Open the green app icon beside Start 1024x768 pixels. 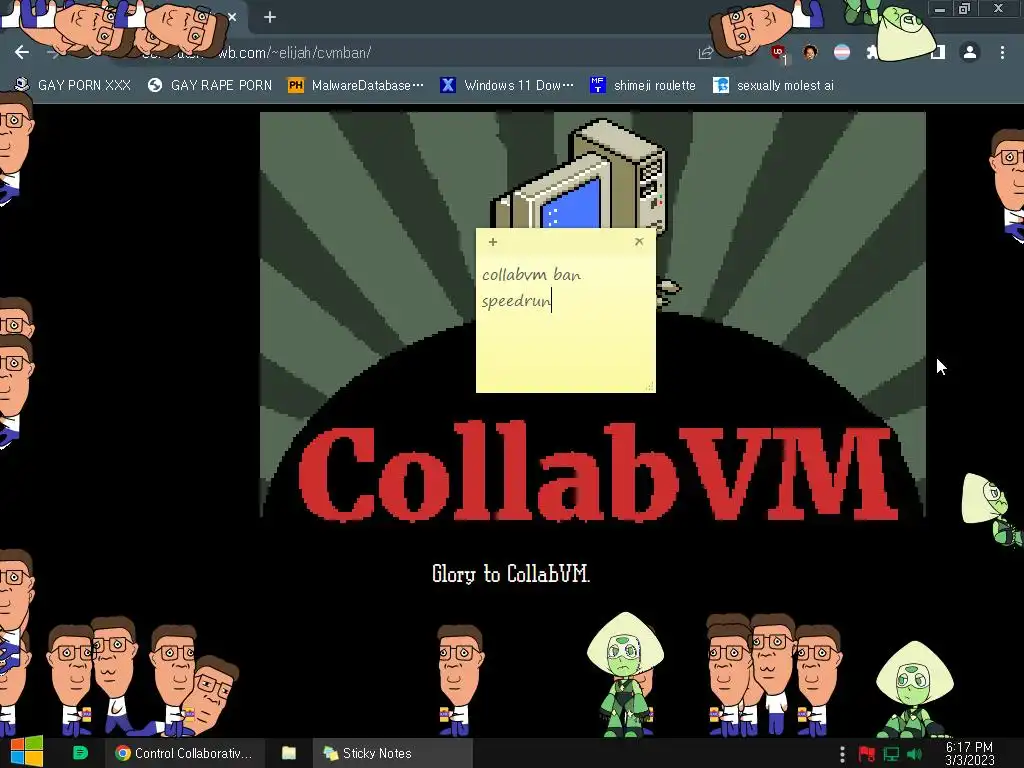click(80, 753)
